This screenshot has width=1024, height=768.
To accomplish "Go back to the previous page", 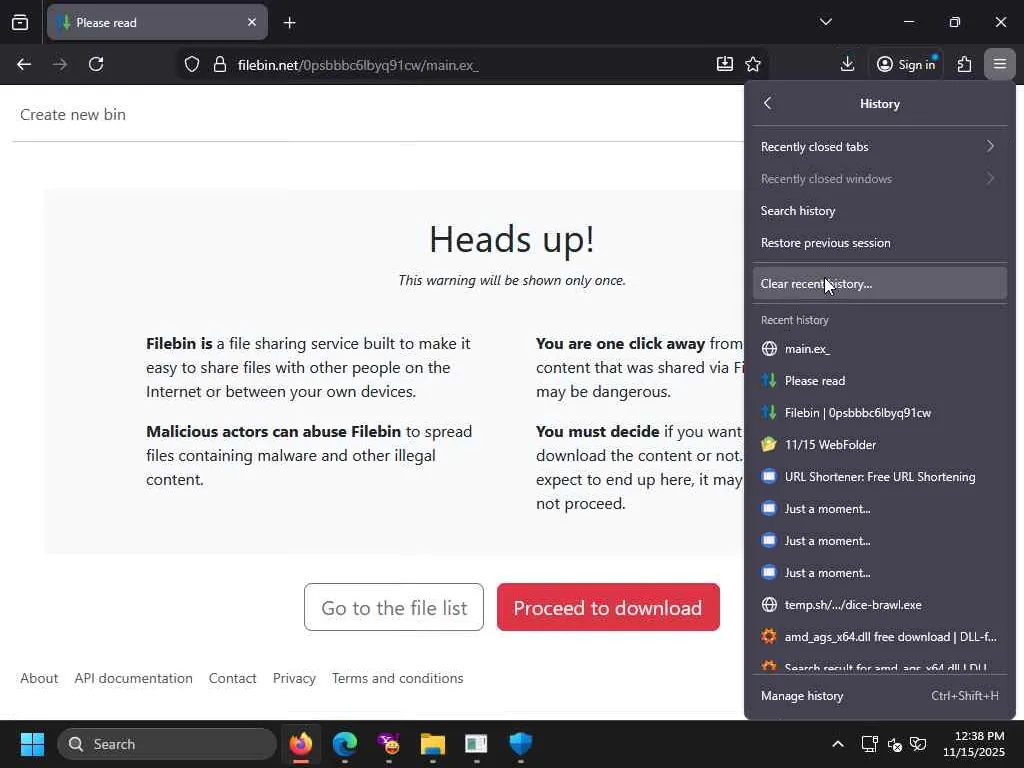I will coord(24,64).
